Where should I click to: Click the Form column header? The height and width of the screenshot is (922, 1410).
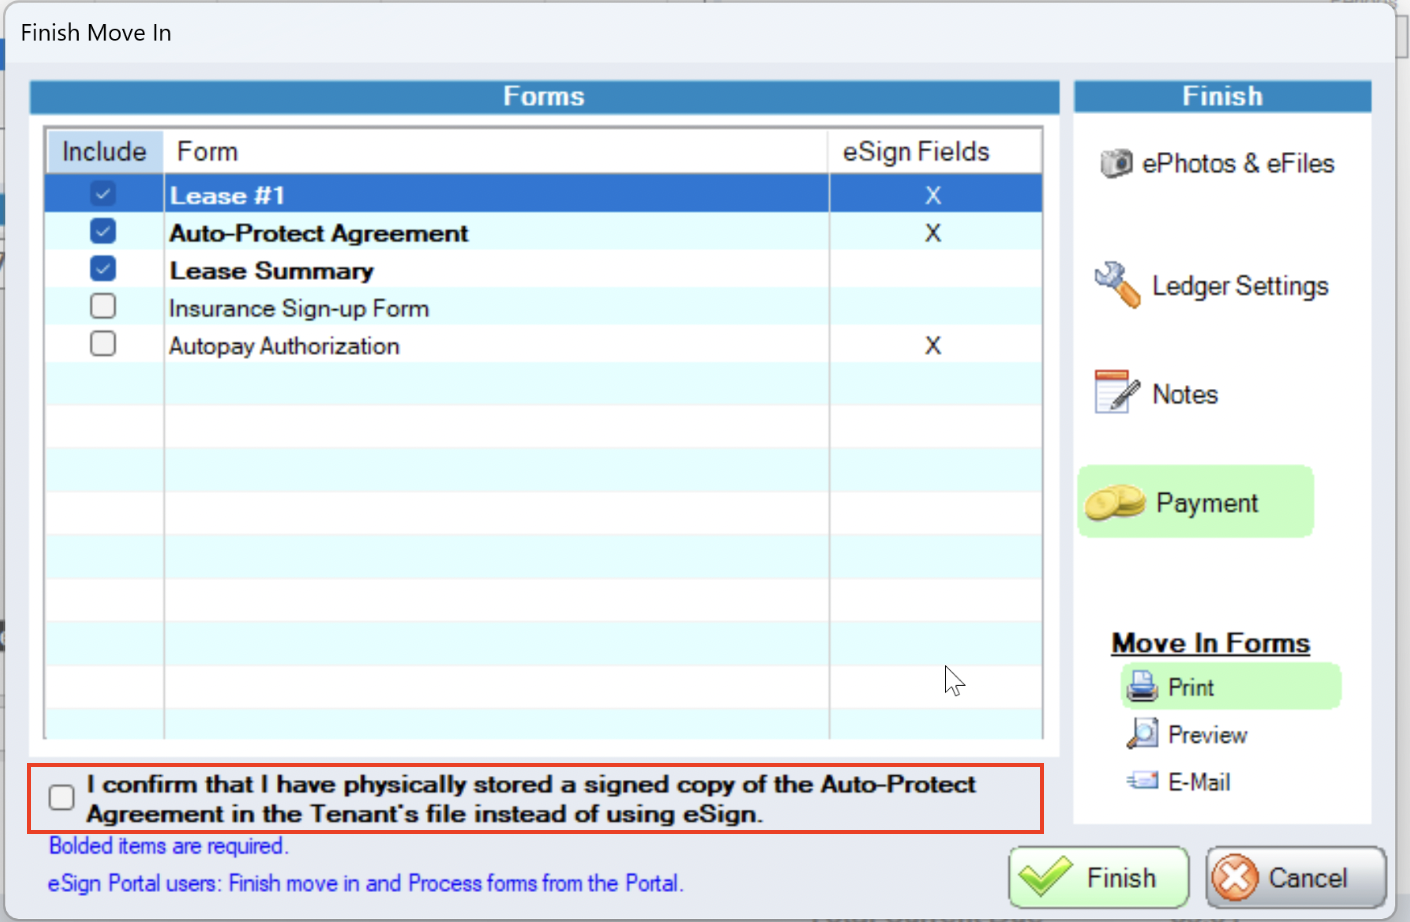click(x=496, y=151)
